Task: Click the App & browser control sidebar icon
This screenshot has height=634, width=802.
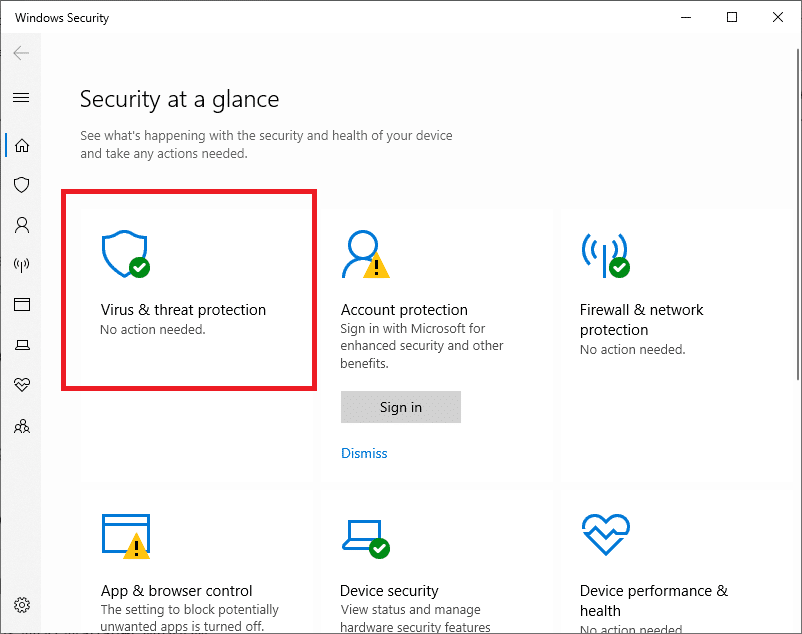Action: coord(22,305)
